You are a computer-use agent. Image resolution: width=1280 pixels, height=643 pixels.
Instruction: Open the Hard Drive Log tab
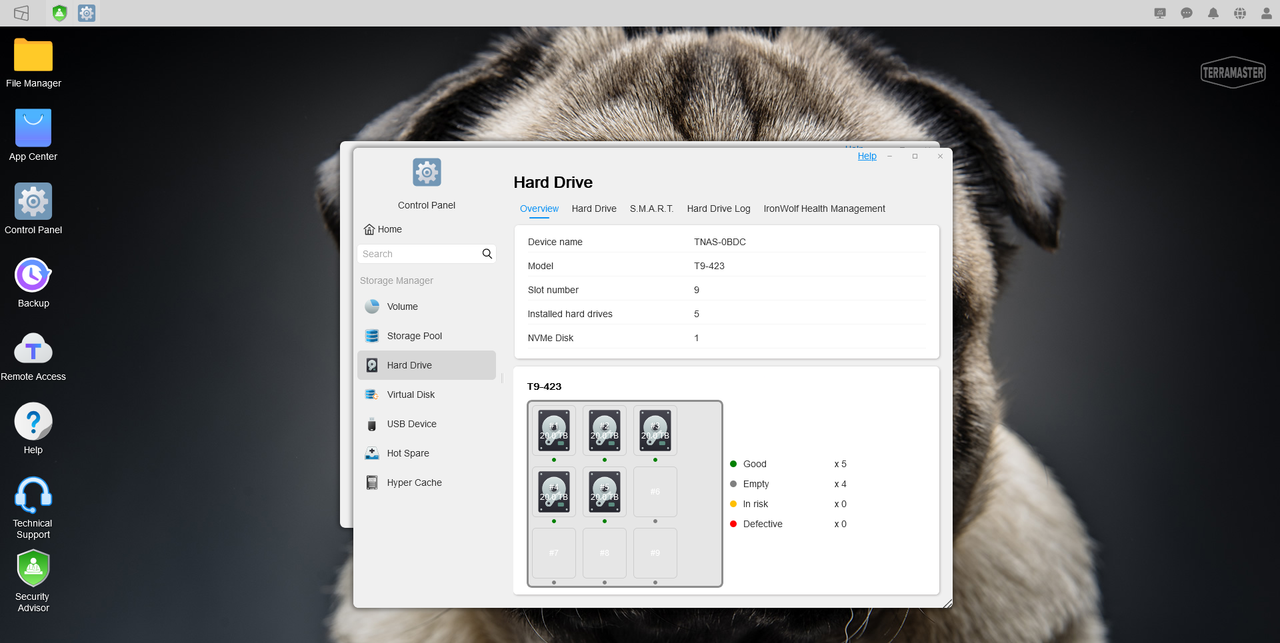(x=718, y=209)
